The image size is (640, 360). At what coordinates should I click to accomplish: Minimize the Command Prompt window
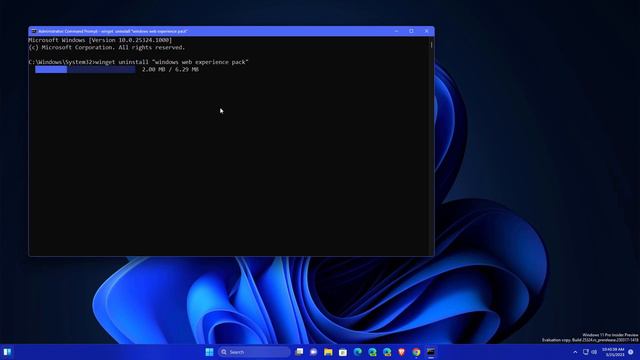[x=396, y=31]
